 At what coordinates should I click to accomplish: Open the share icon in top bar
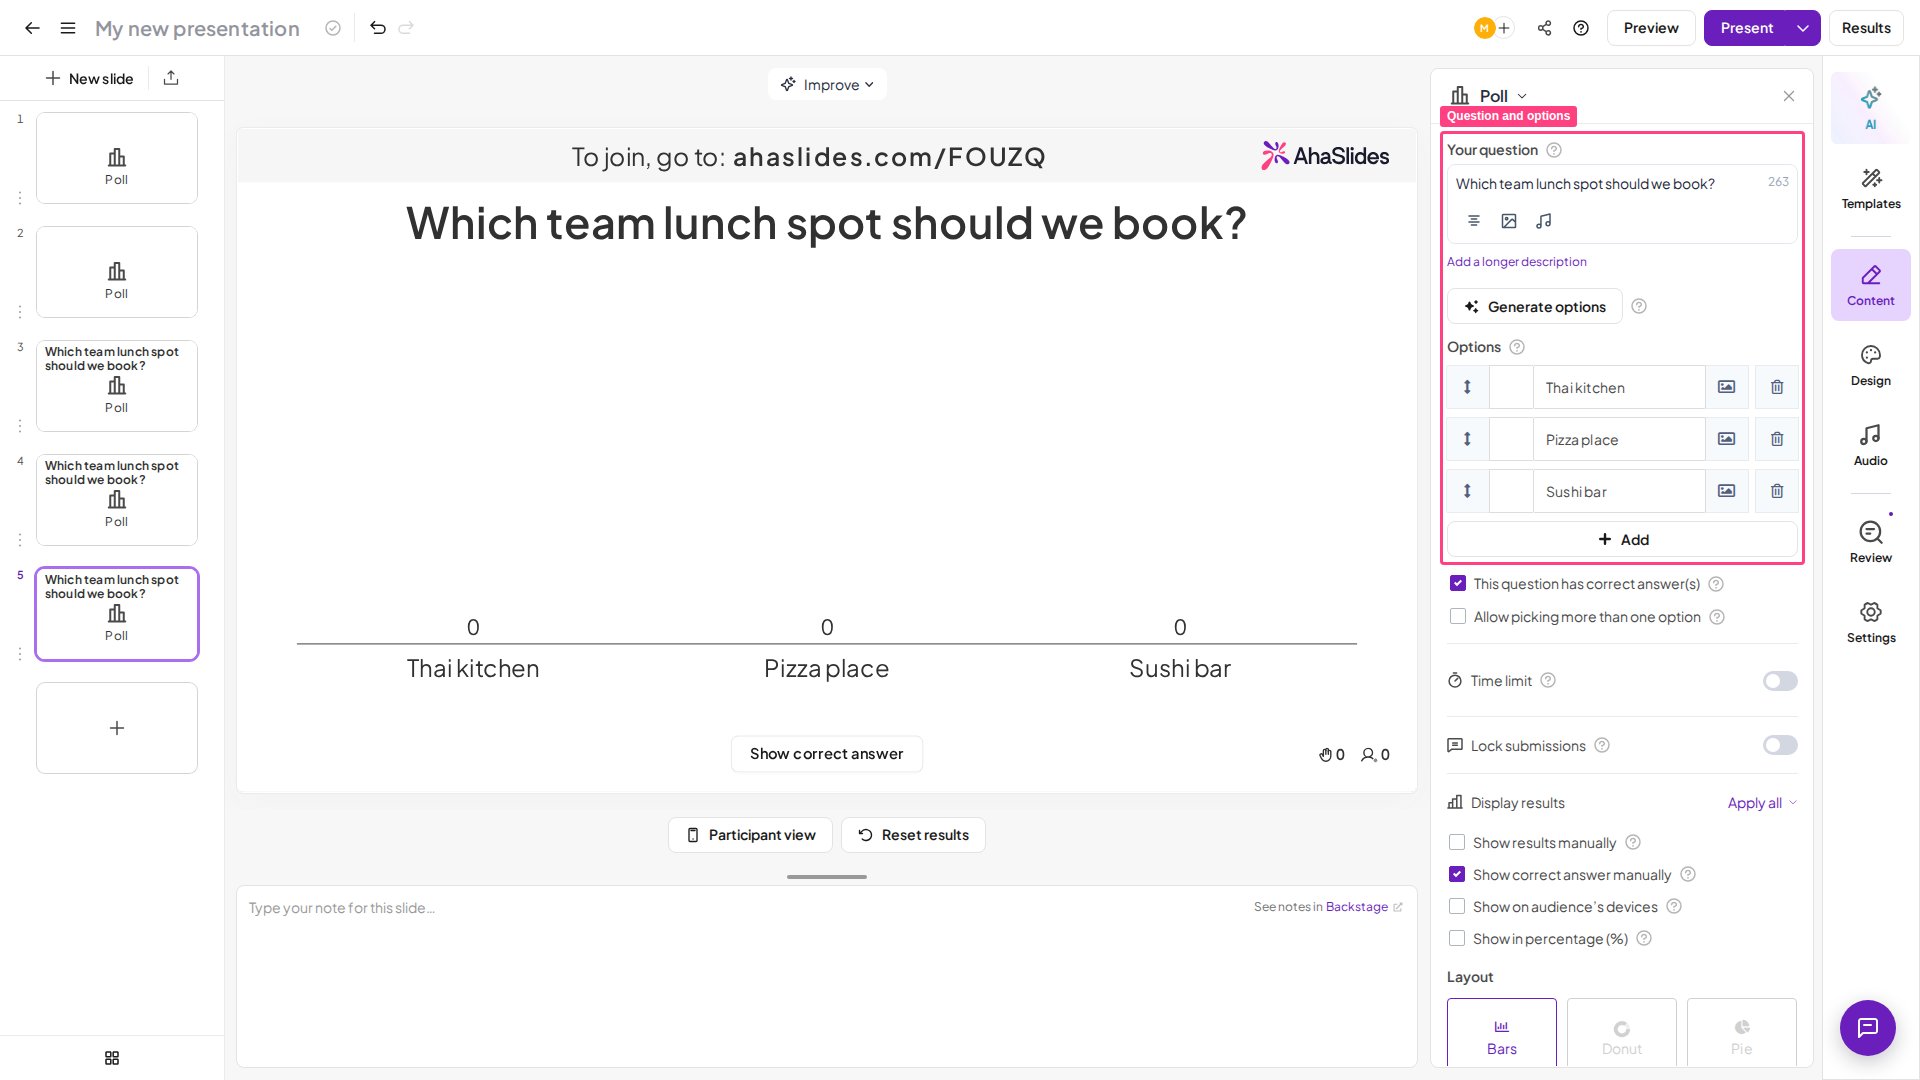[1544, 28]
